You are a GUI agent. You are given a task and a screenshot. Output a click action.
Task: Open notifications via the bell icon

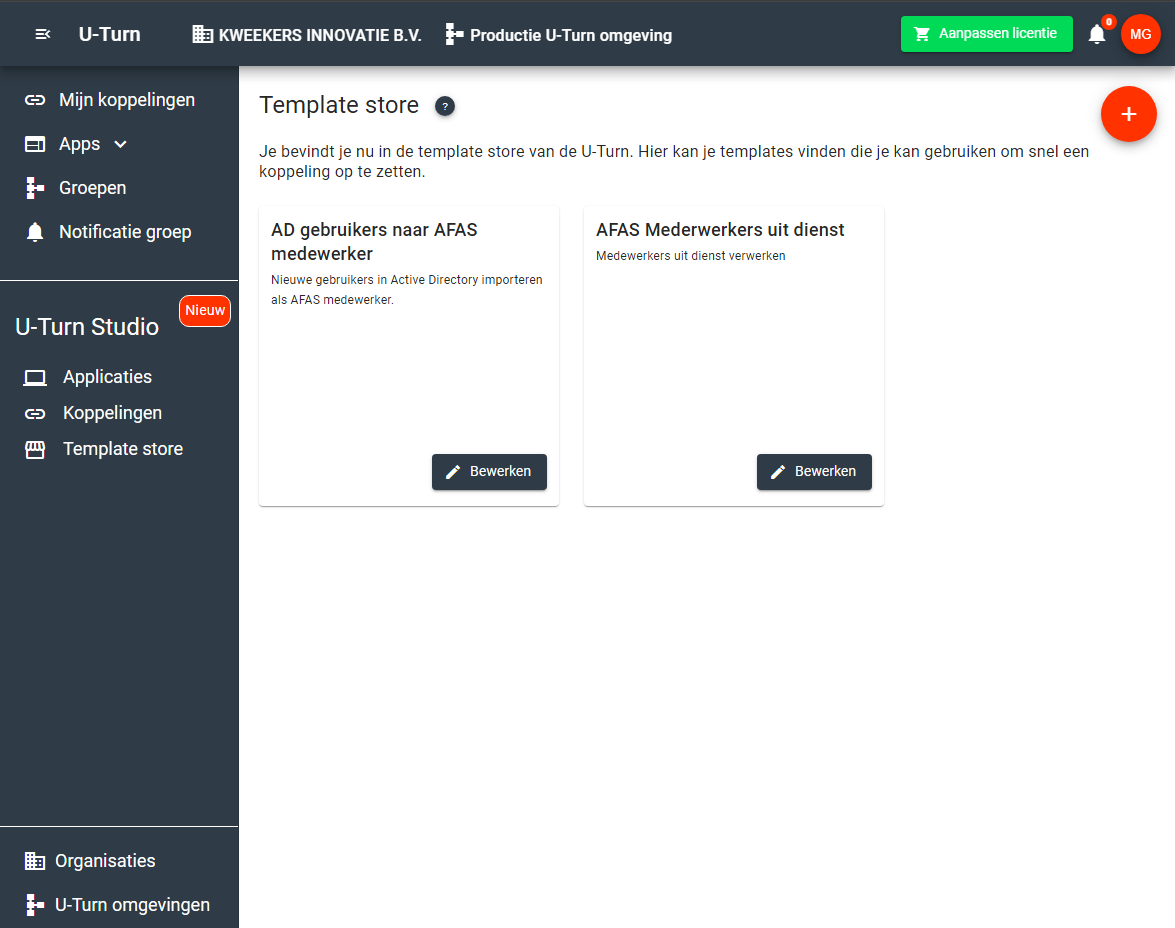(1097, 35)
